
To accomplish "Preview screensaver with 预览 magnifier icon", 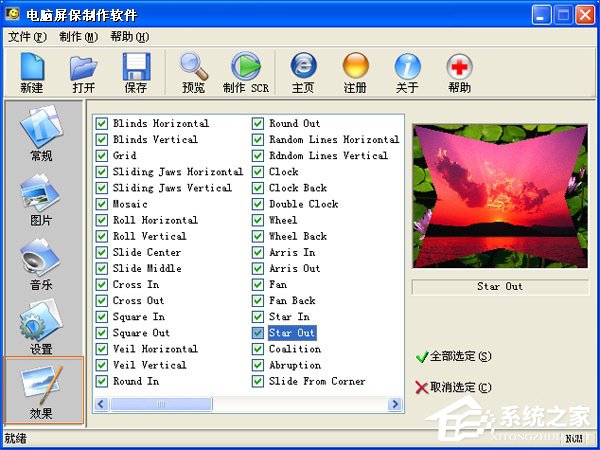I will pyautogui.click(x=194, y=71).
